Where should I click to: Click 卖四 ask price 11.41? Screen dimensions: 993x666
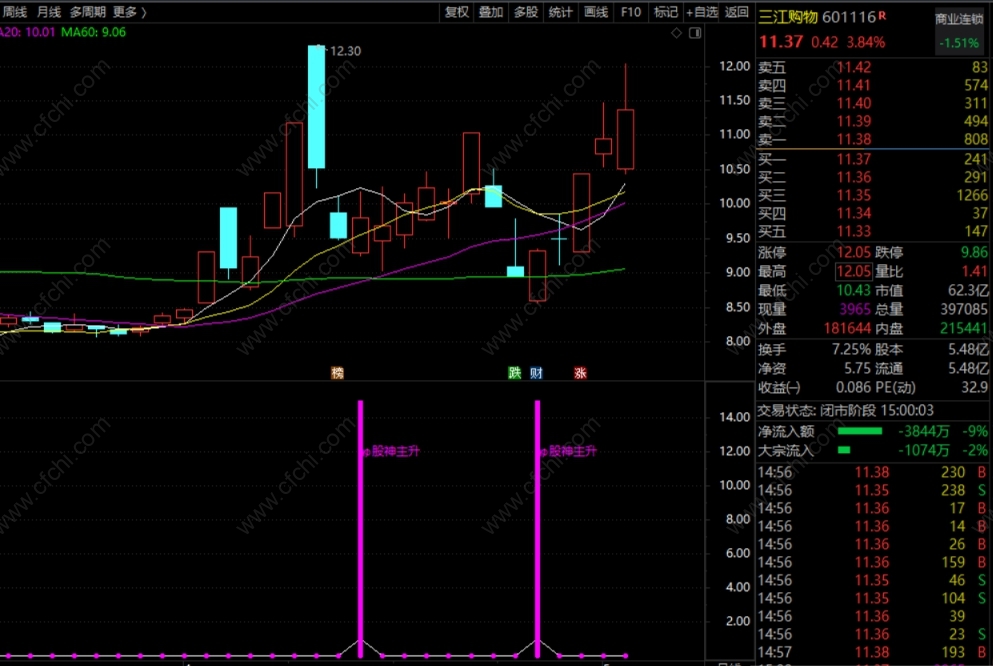coord(854,85)
